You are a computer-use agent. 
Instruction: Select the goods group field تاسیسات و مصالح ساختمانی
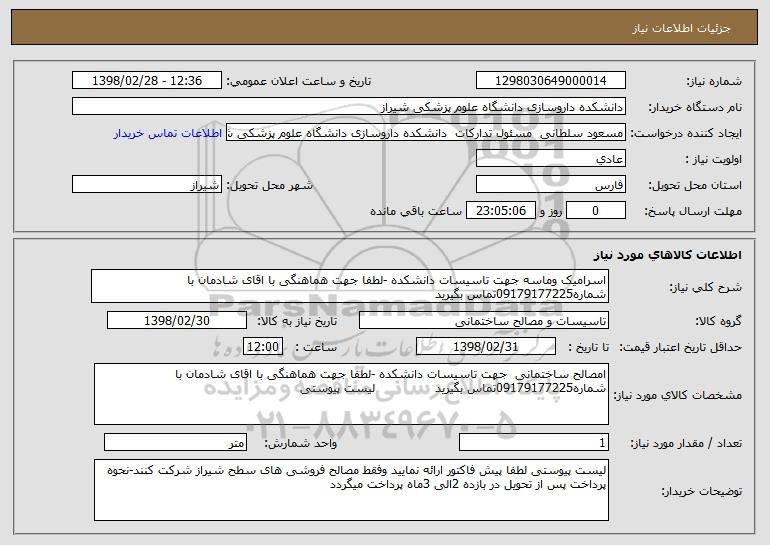pos(484,321)
